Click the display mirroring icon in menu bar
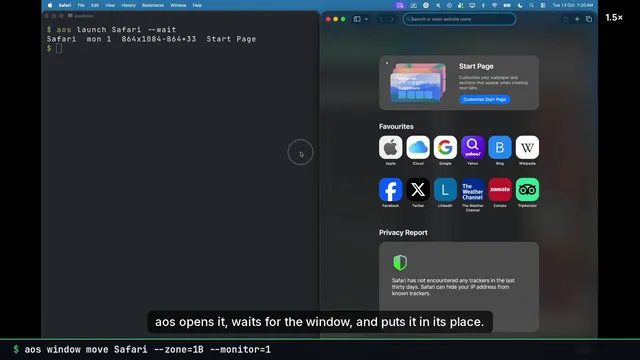 pos(472,5)
